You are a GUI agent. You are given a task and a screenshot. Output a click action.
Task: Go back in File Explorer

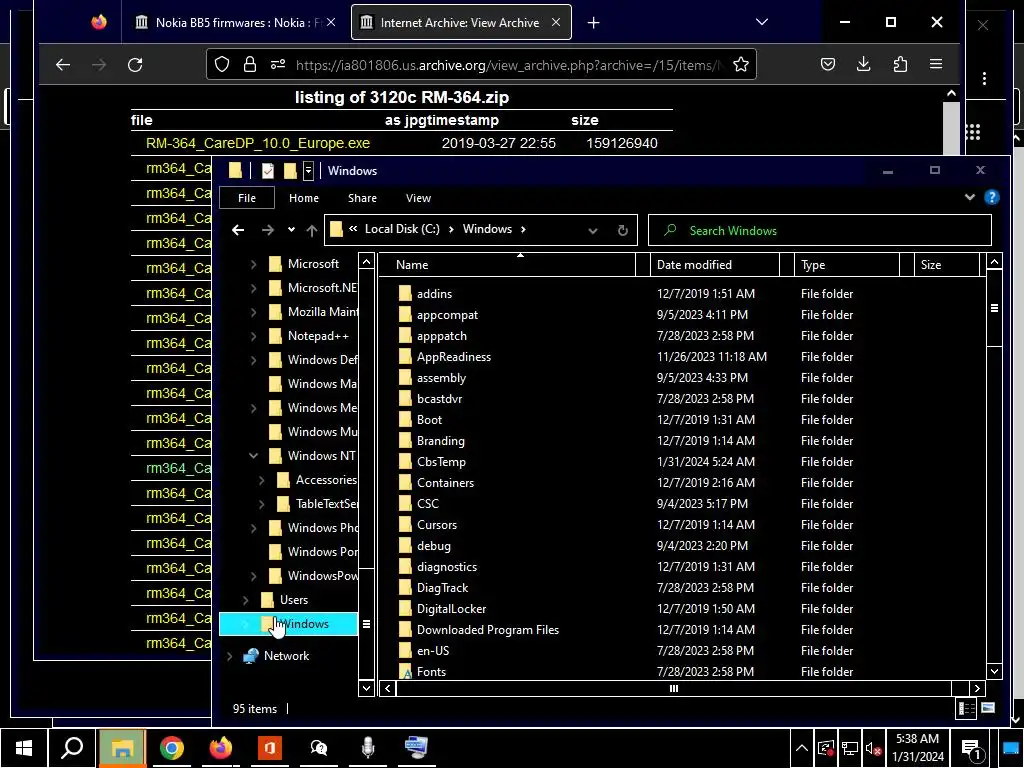click(238, 230)
